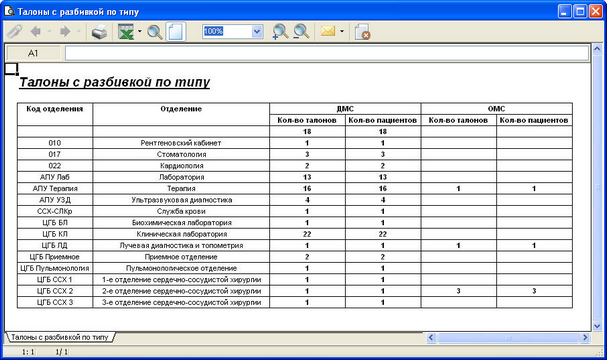Select the ССХ-СЛКр code cell

pyautogui.click(x=55, y=211)
